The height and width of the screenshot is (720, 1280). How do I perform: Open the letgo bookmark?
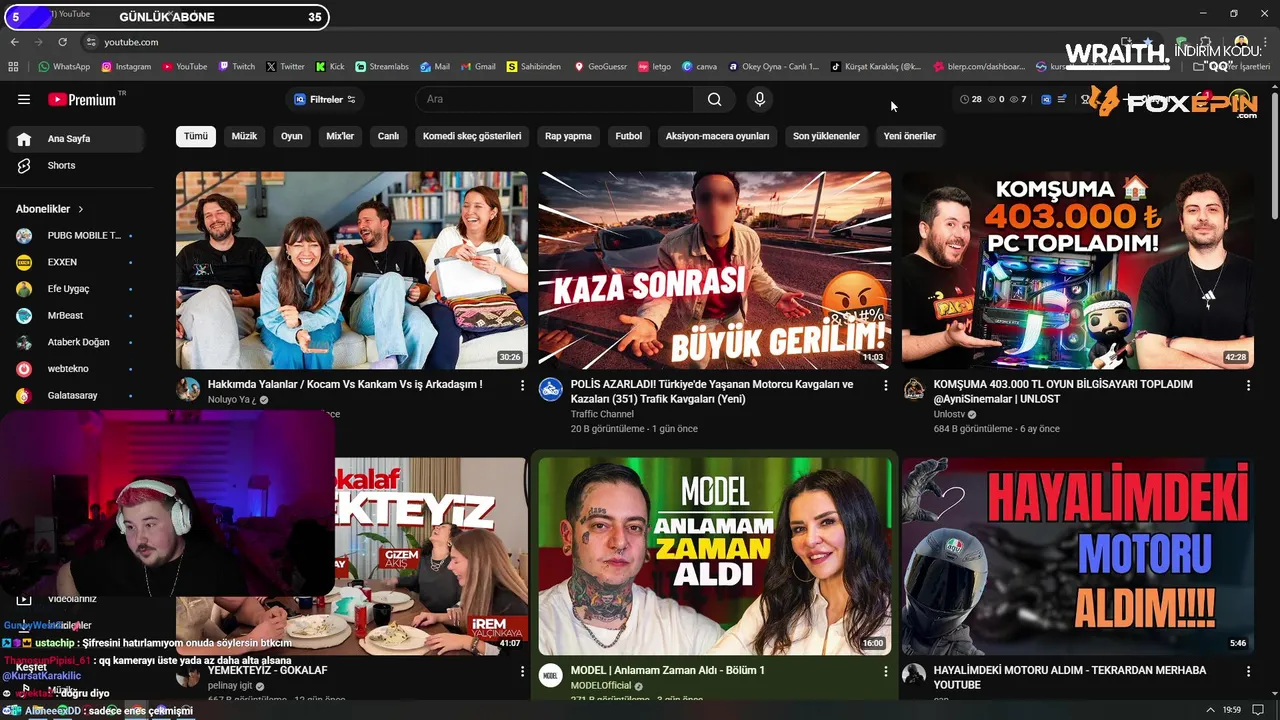click(654, 67)
